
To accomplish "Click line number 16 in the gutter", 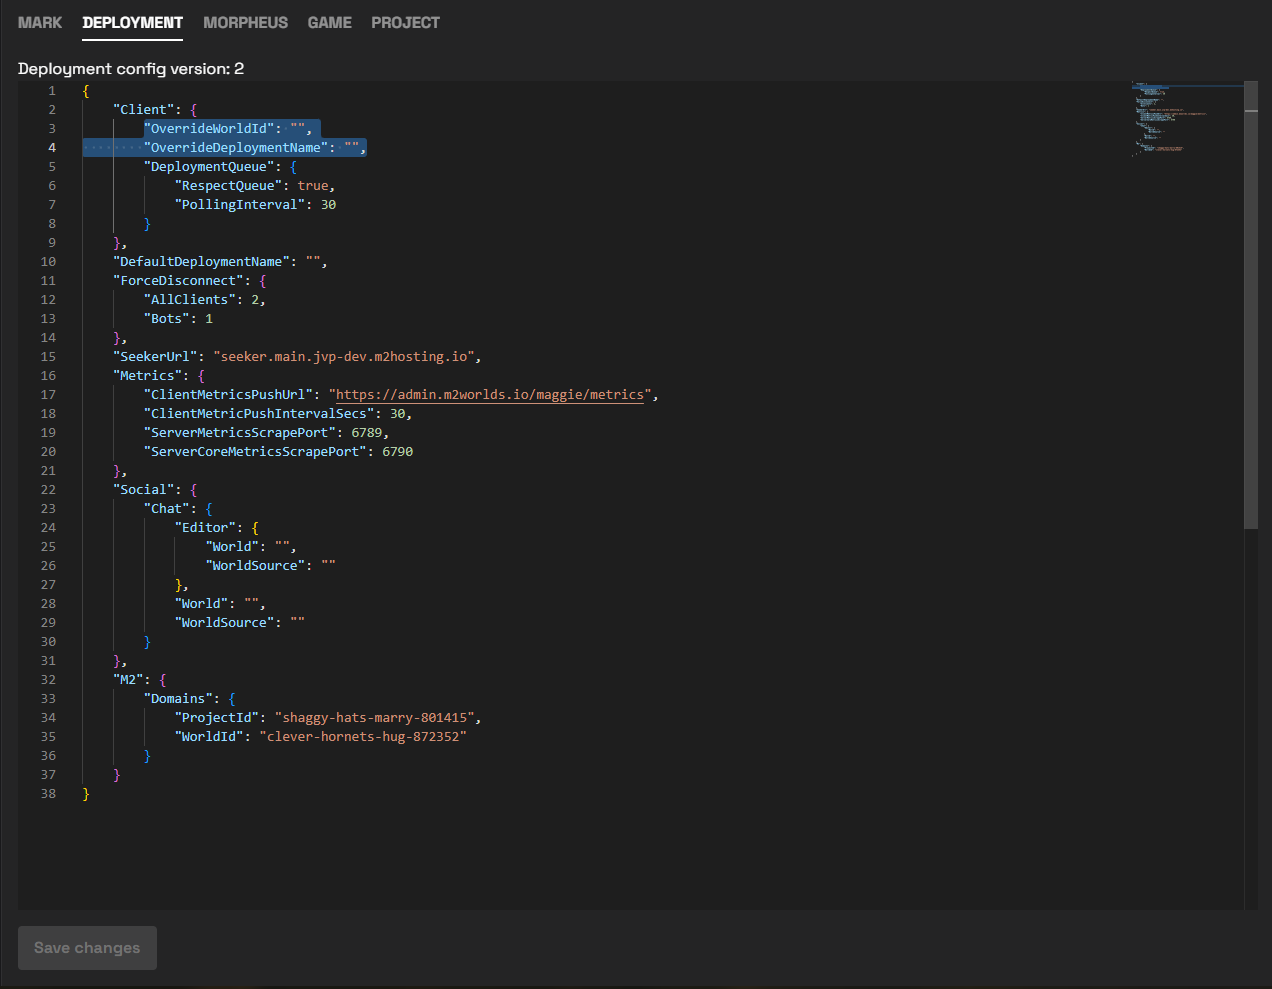I will [48, 376].
